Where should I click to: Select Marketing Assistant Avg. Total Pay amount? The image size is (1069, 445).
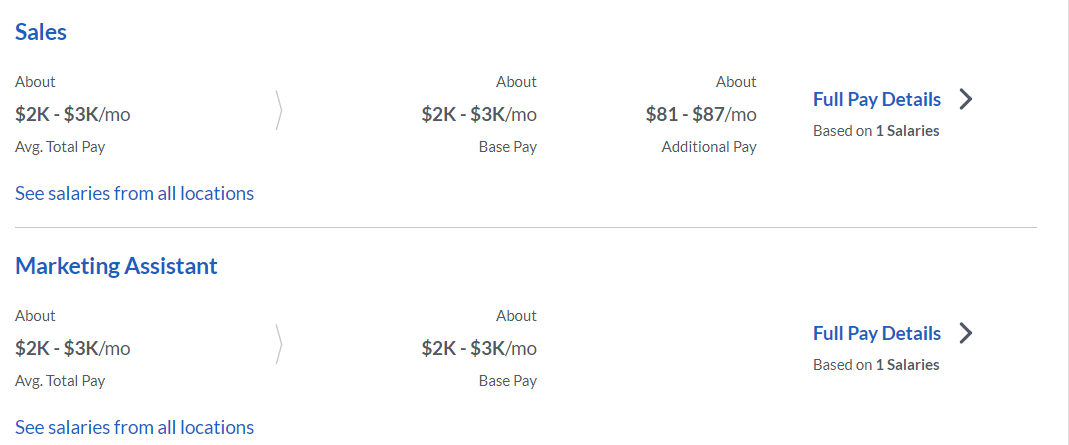[72, 349]
